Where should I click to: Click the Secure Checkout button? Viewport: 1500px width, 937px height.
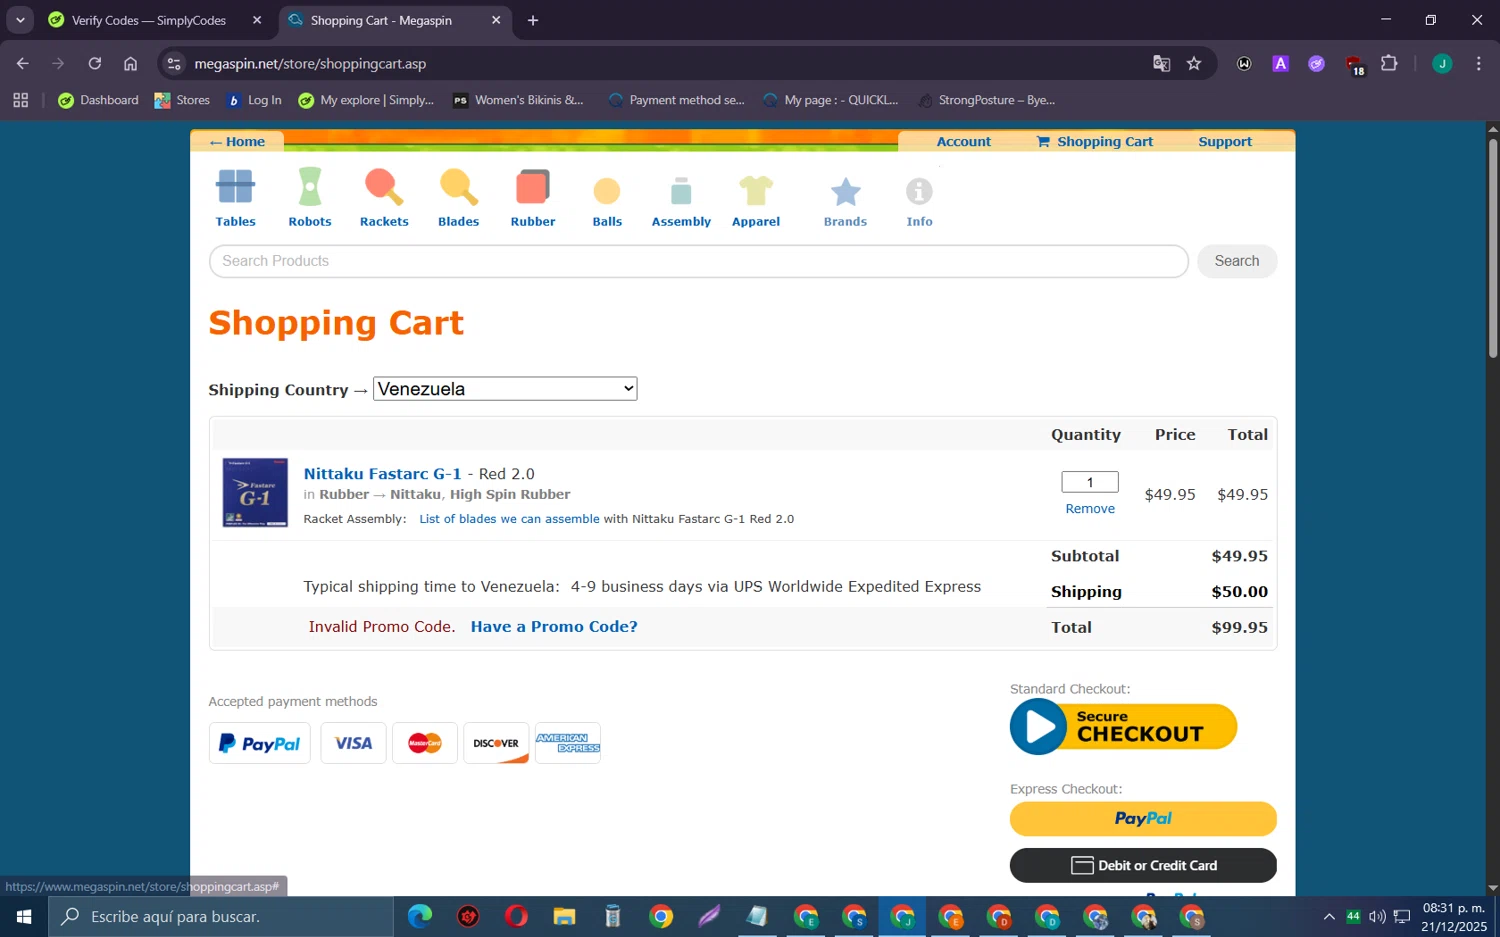coord(1124,727)
